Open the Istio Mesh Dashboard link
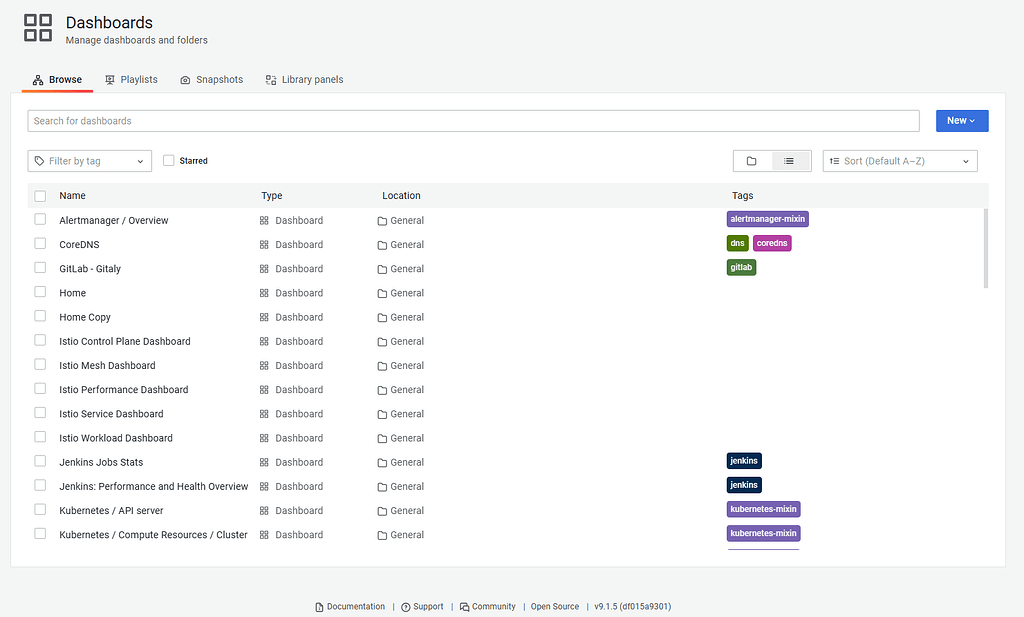 coord(107,366)
